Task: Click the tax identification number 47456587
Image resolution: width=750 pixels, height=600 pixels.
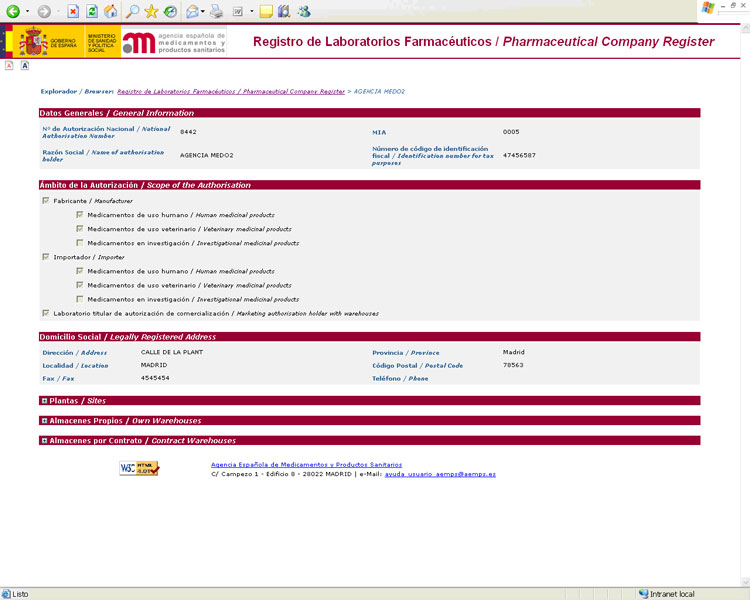Action: click(x=519, y=156)
